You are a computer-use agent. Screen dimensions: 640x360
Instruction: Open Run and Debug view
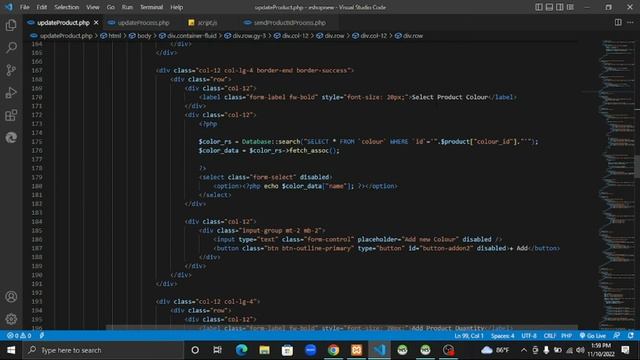pyautogui.click(x=11, y=93)
